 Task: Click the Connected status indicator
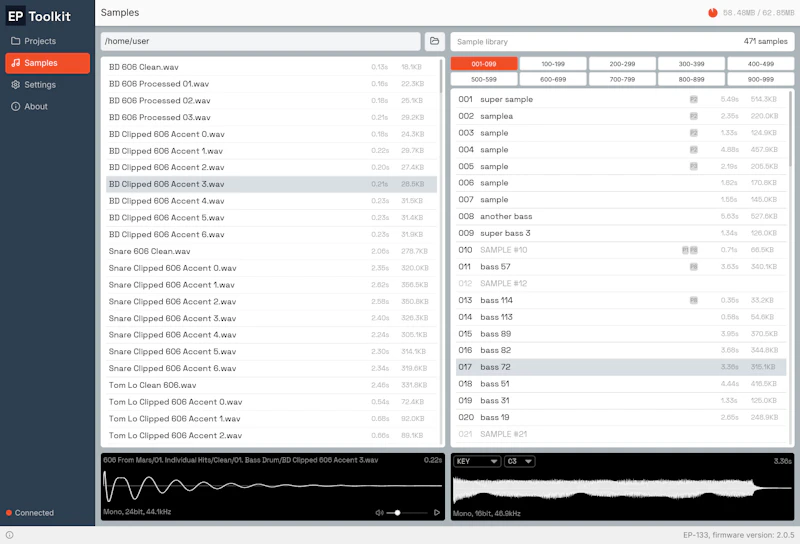pyautogui.click(x=30, y=513)
